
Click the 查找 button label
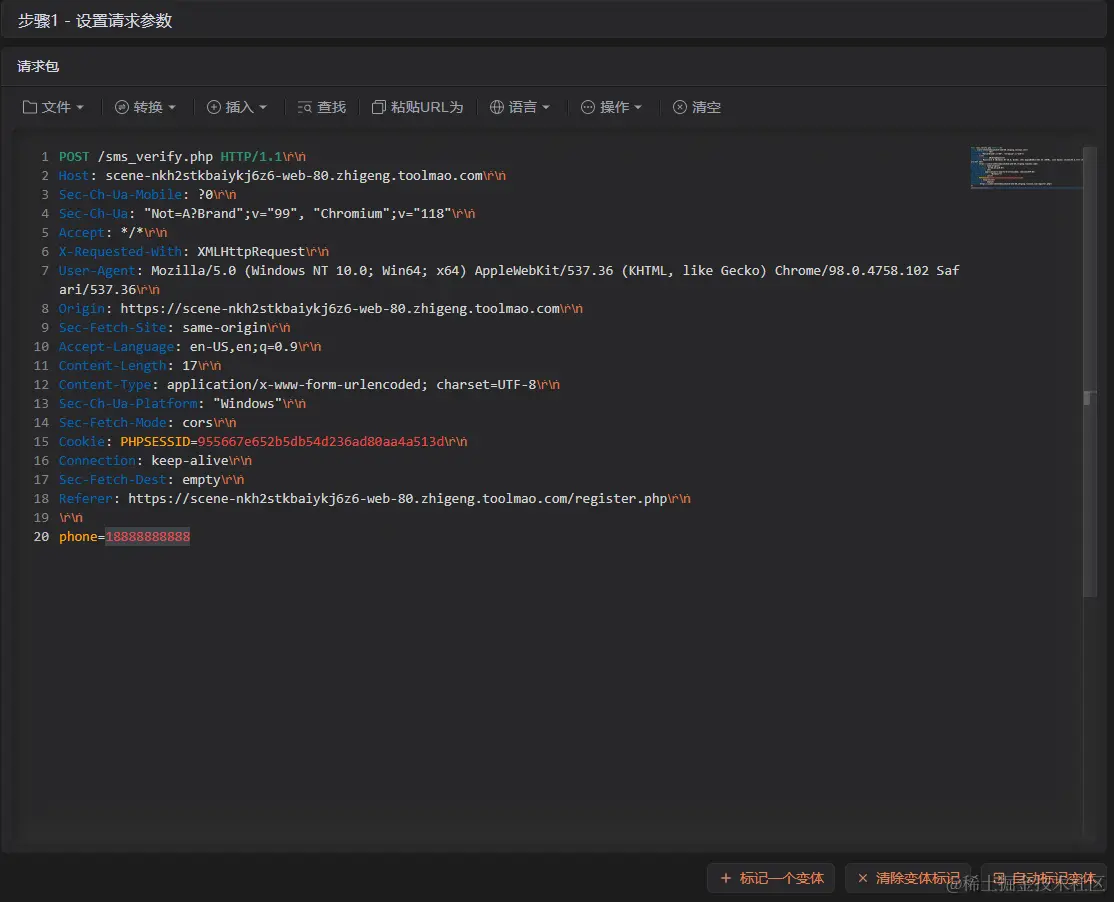331,107
